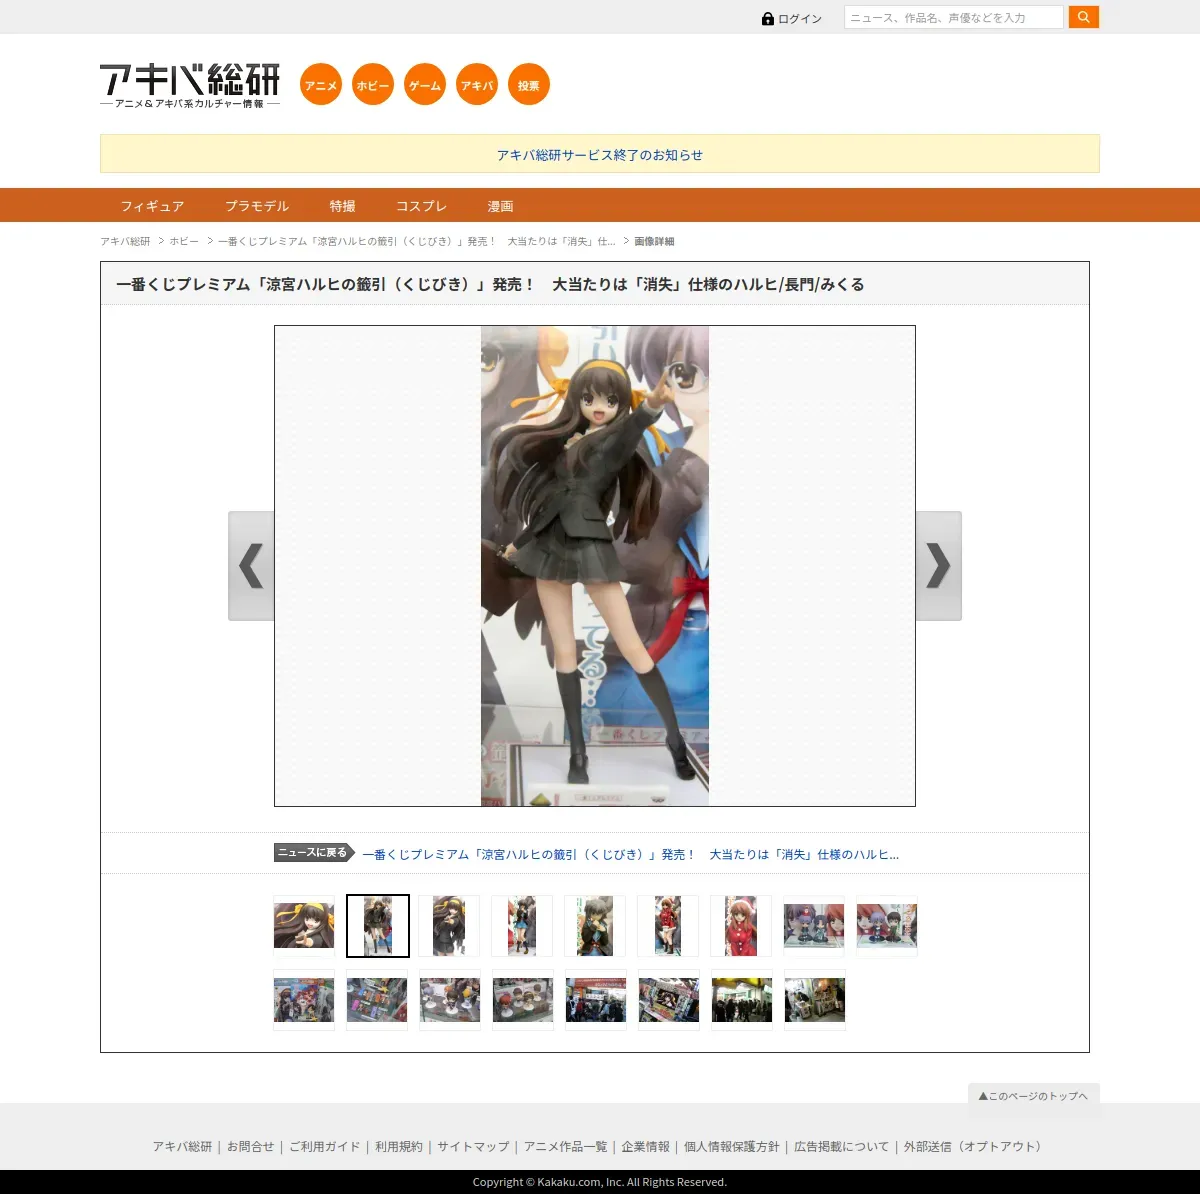
Task: Click the 画像詳細 breadcrumb text
Action: (x=654, y=242)
